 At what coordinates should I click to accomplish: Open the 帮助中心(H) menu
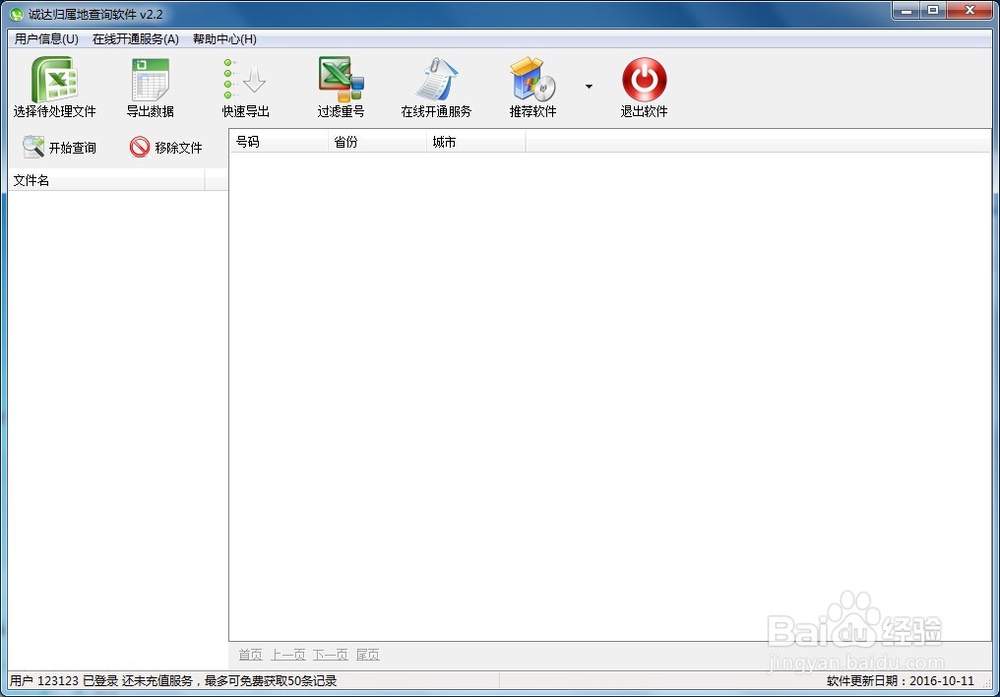(224, 39)
